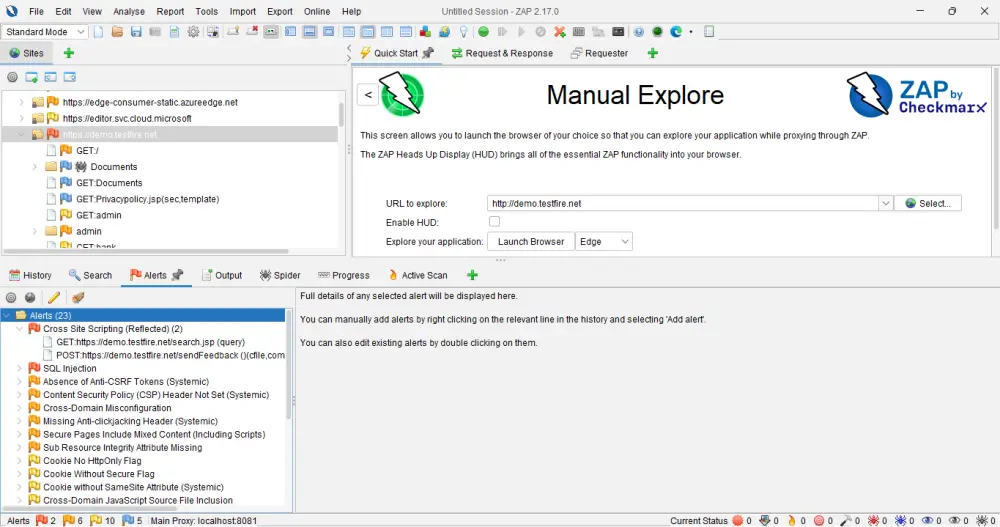
Task: Click the globe icon left of the dark green sphere
Action: [638, 32]
